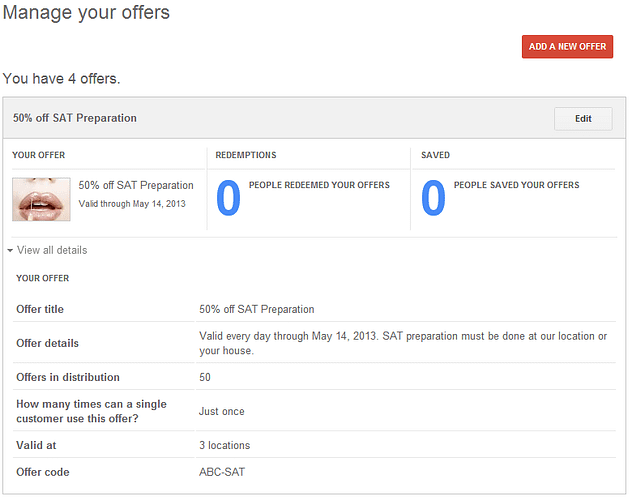Select the 'You have 4 offers.' text

click(x=61, y=79)
